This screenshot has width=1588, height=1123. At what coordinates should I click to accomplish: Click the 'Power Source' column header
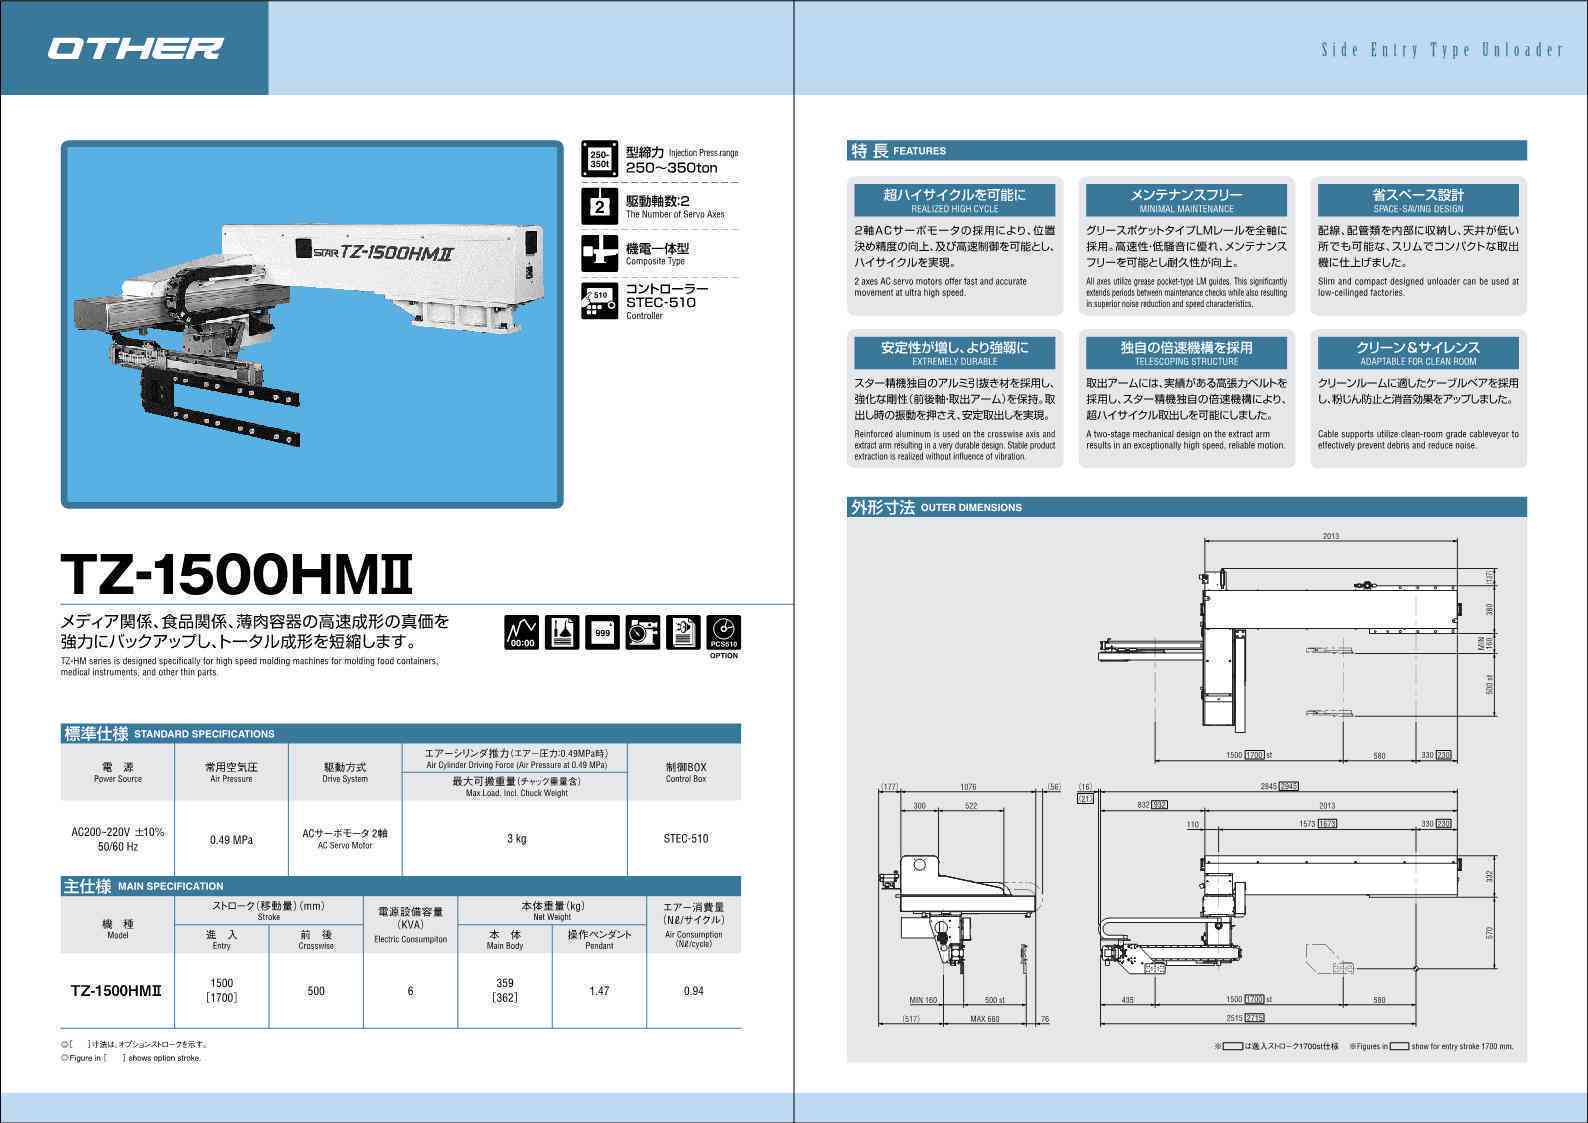pyautogui.click(x=118, y=772)
